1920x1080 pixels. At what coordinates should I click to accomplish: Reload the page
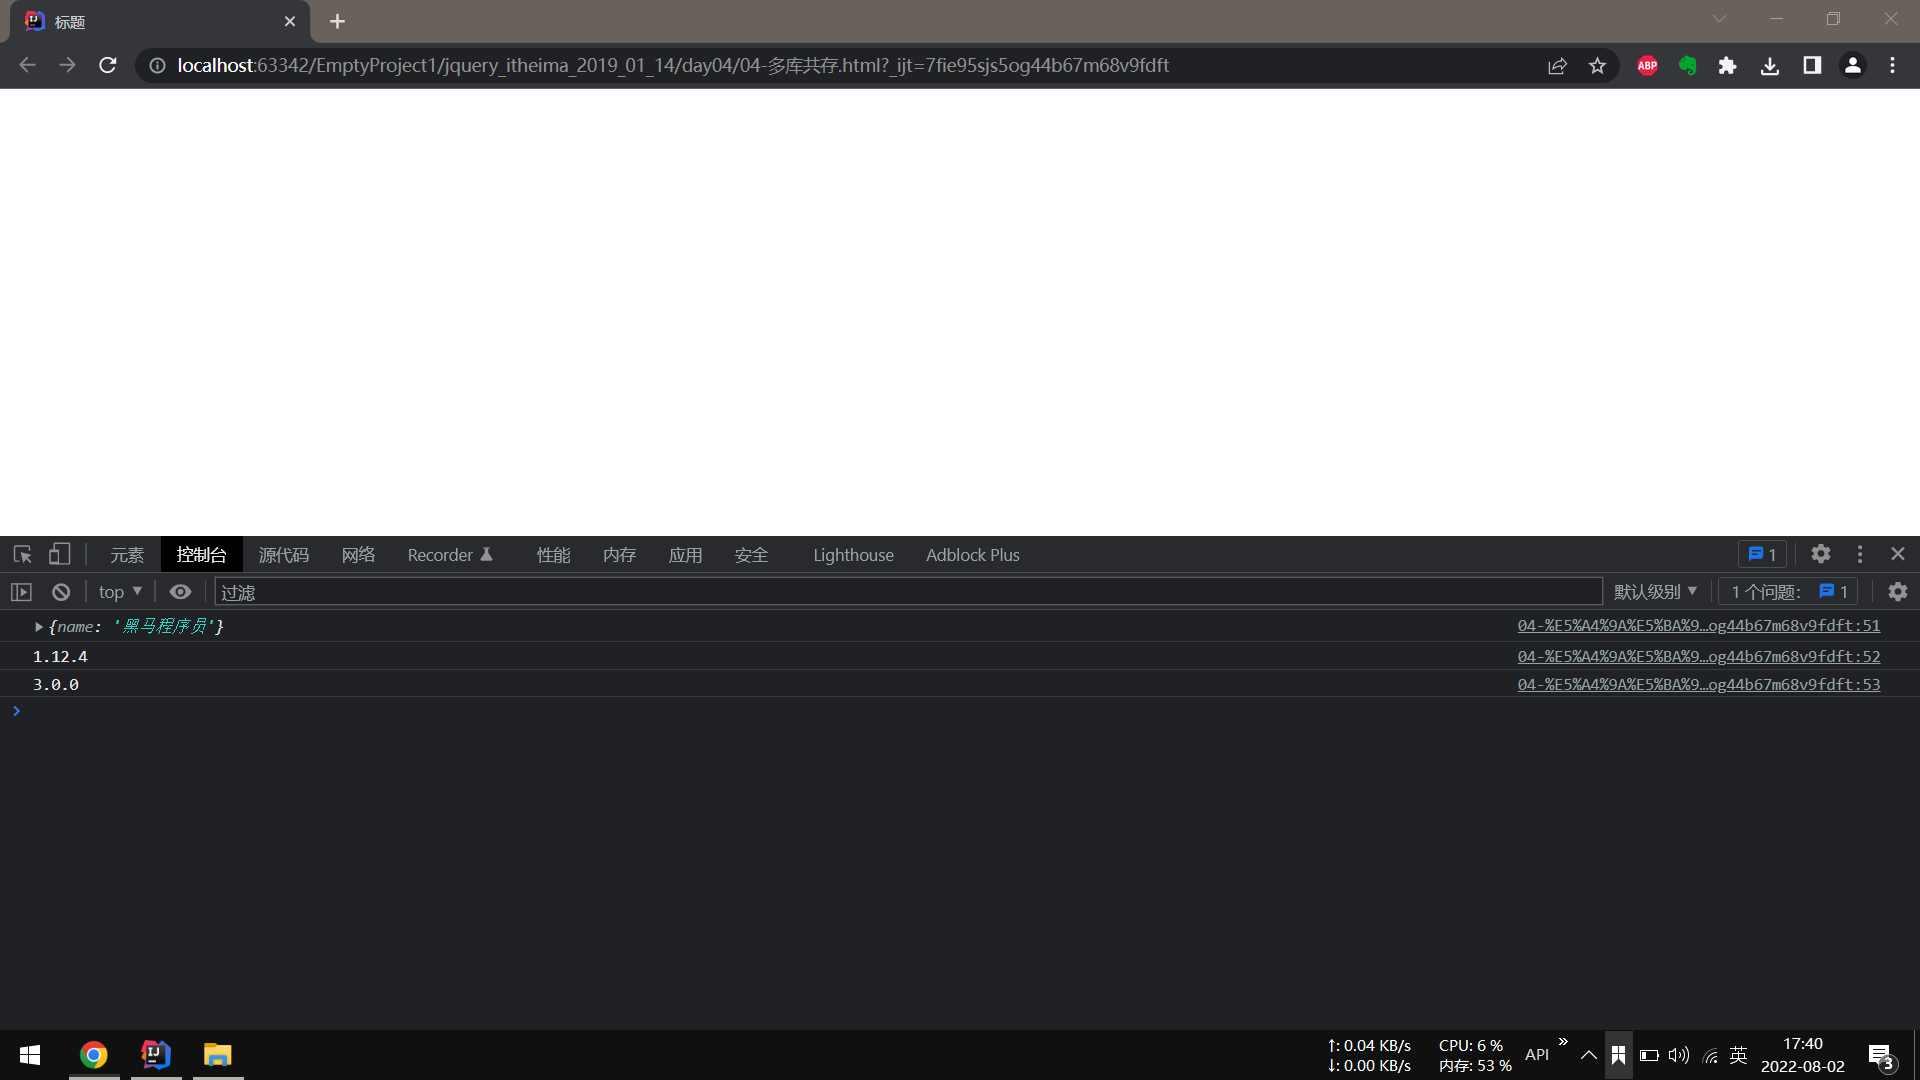pos(108,65)
